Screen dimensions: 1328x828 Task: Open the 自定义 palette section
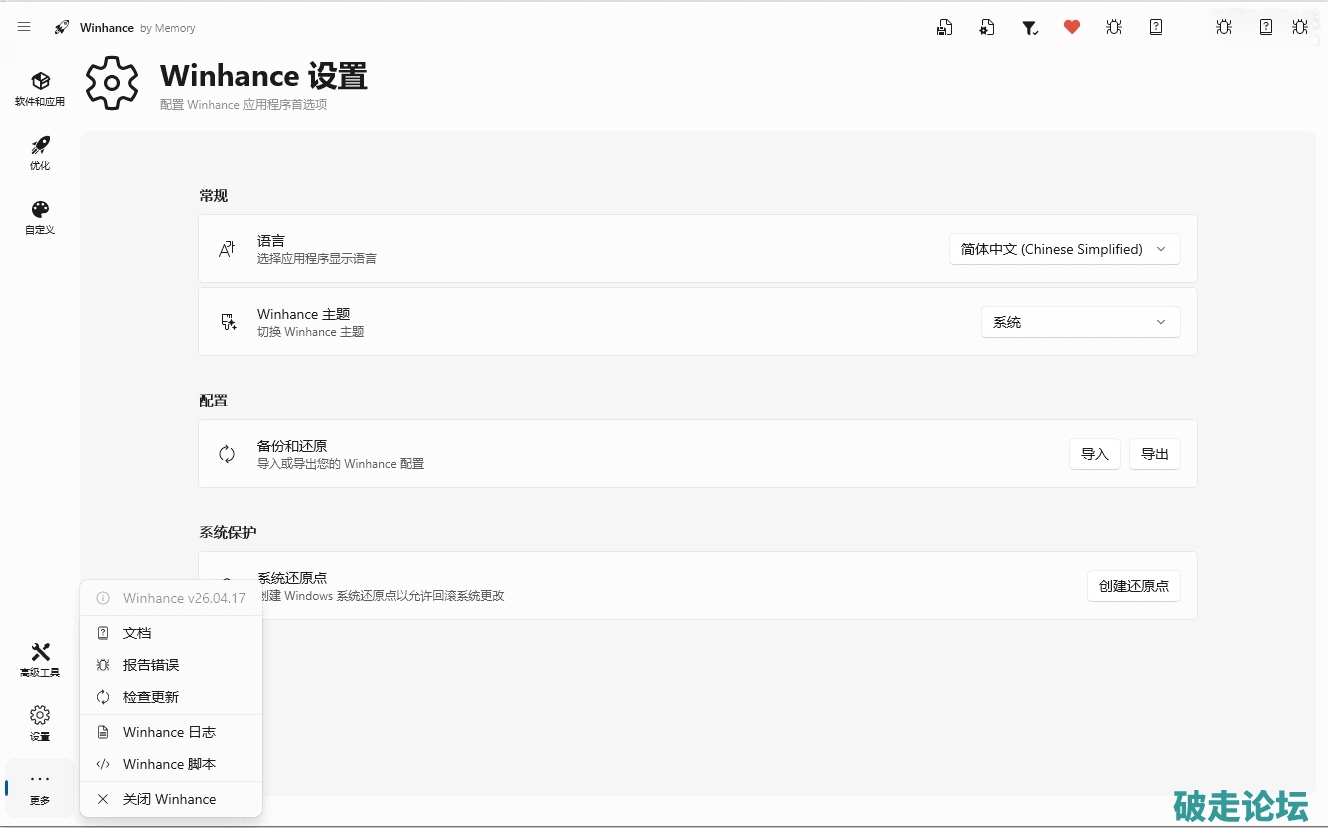40,217
